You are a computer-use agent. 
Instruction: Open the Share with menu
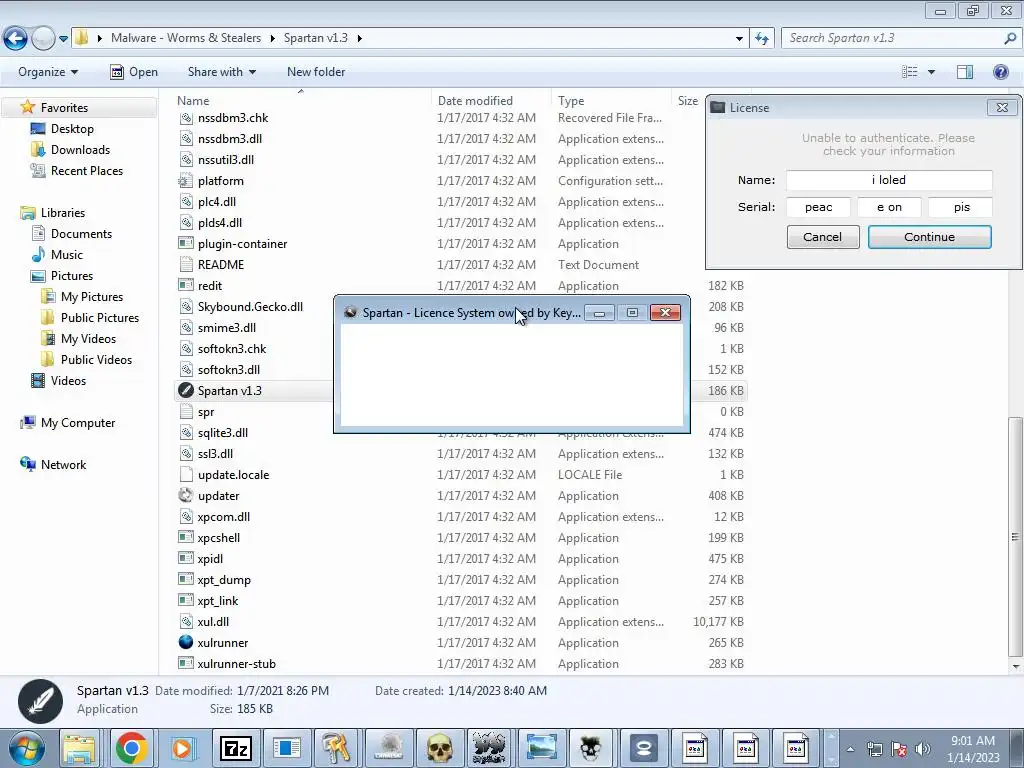click(221, 72)
